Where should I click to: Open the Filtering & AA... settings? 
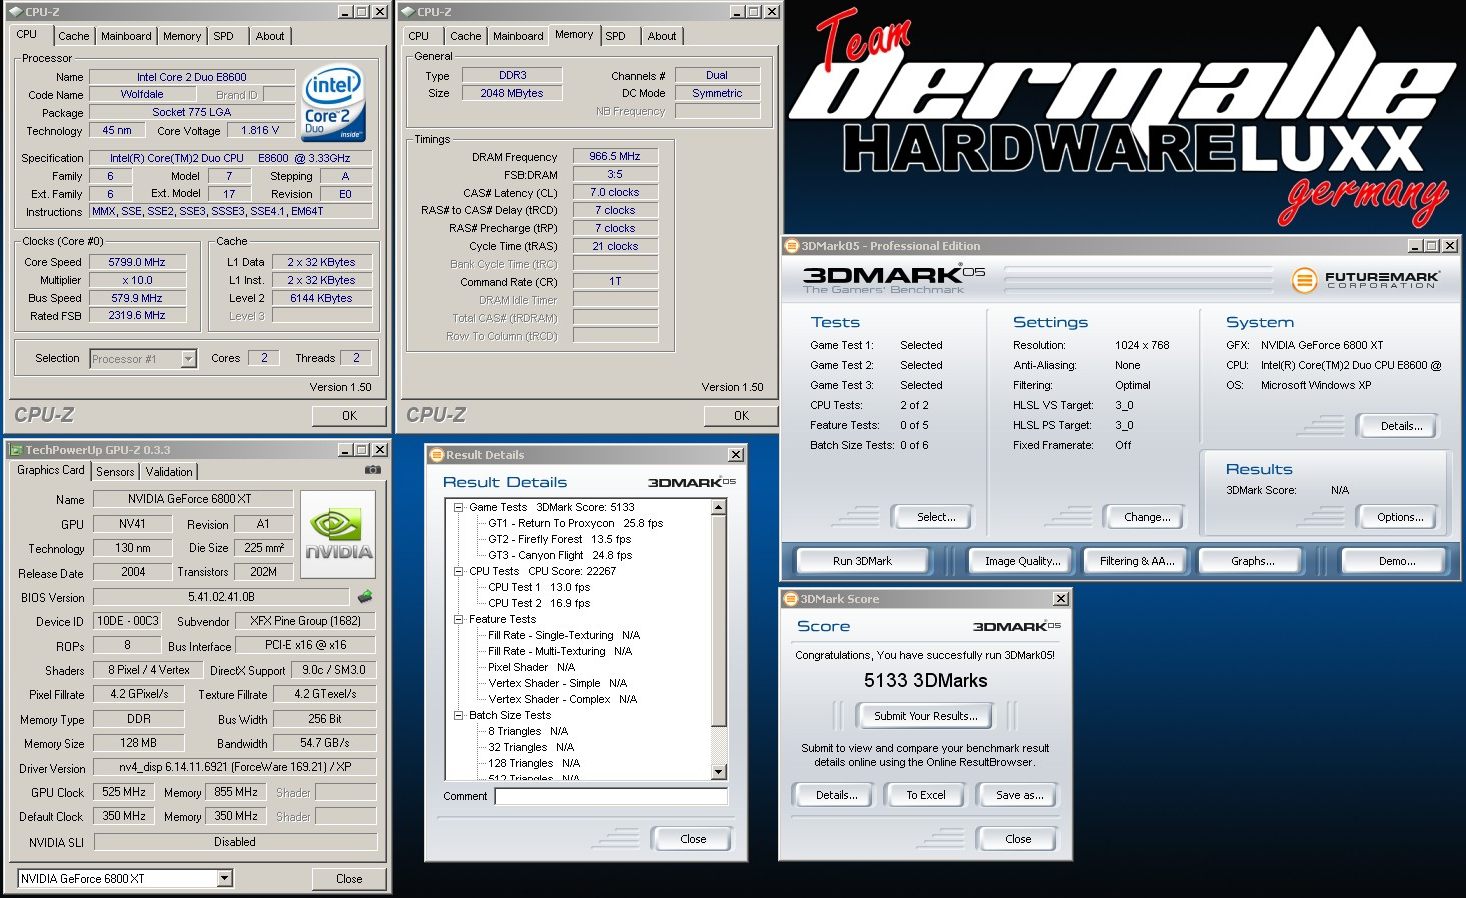pos(1137,561)
